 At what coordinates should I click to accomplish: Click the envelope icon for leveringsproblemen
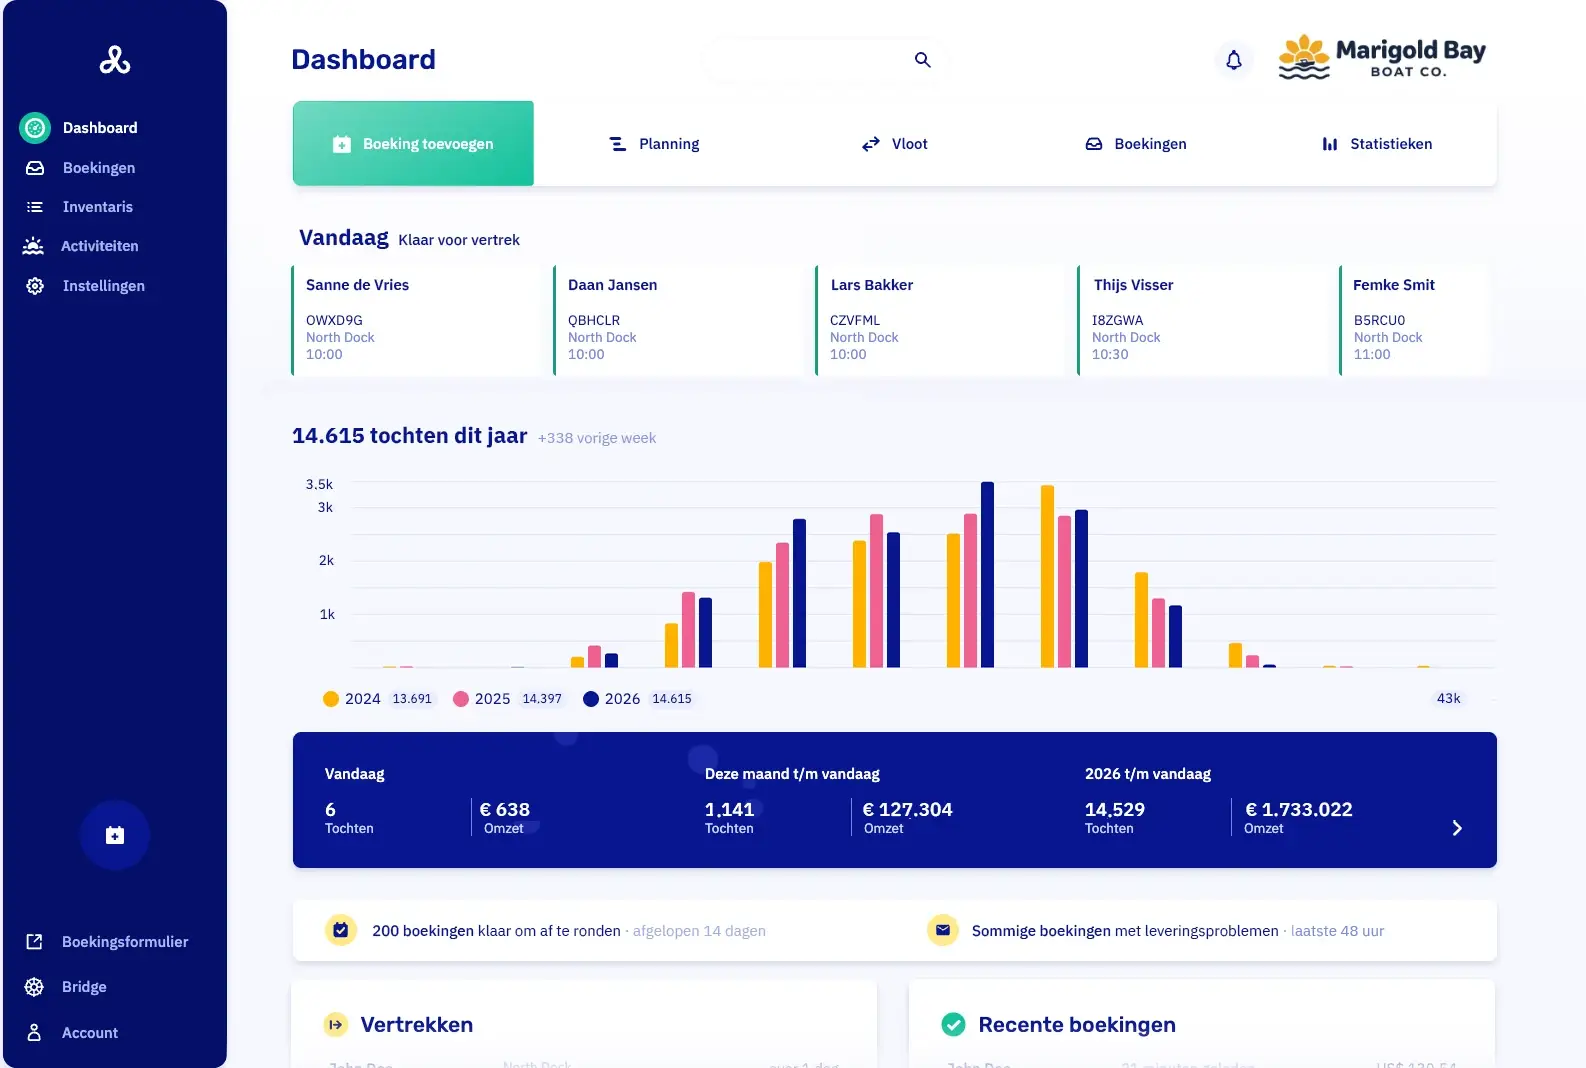click(943, 930)
